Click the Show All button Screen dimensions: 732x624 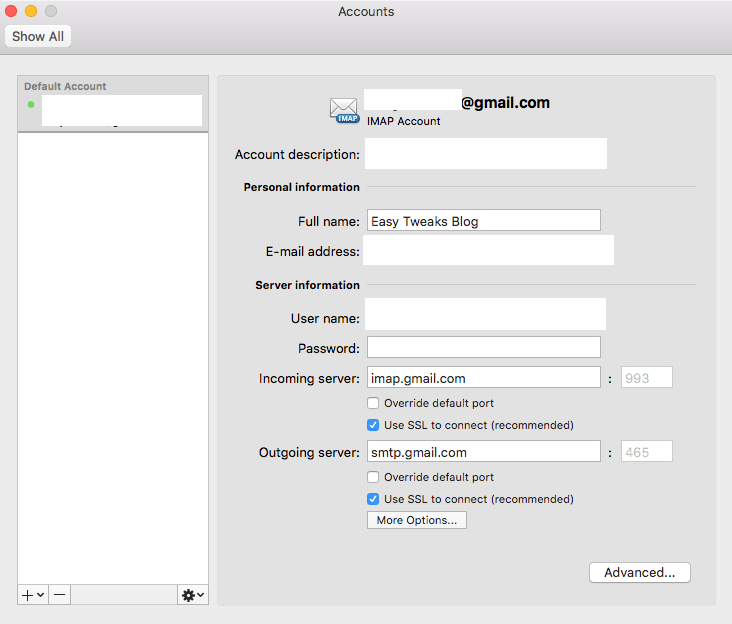pyautogui.click(x=38, y=36)
